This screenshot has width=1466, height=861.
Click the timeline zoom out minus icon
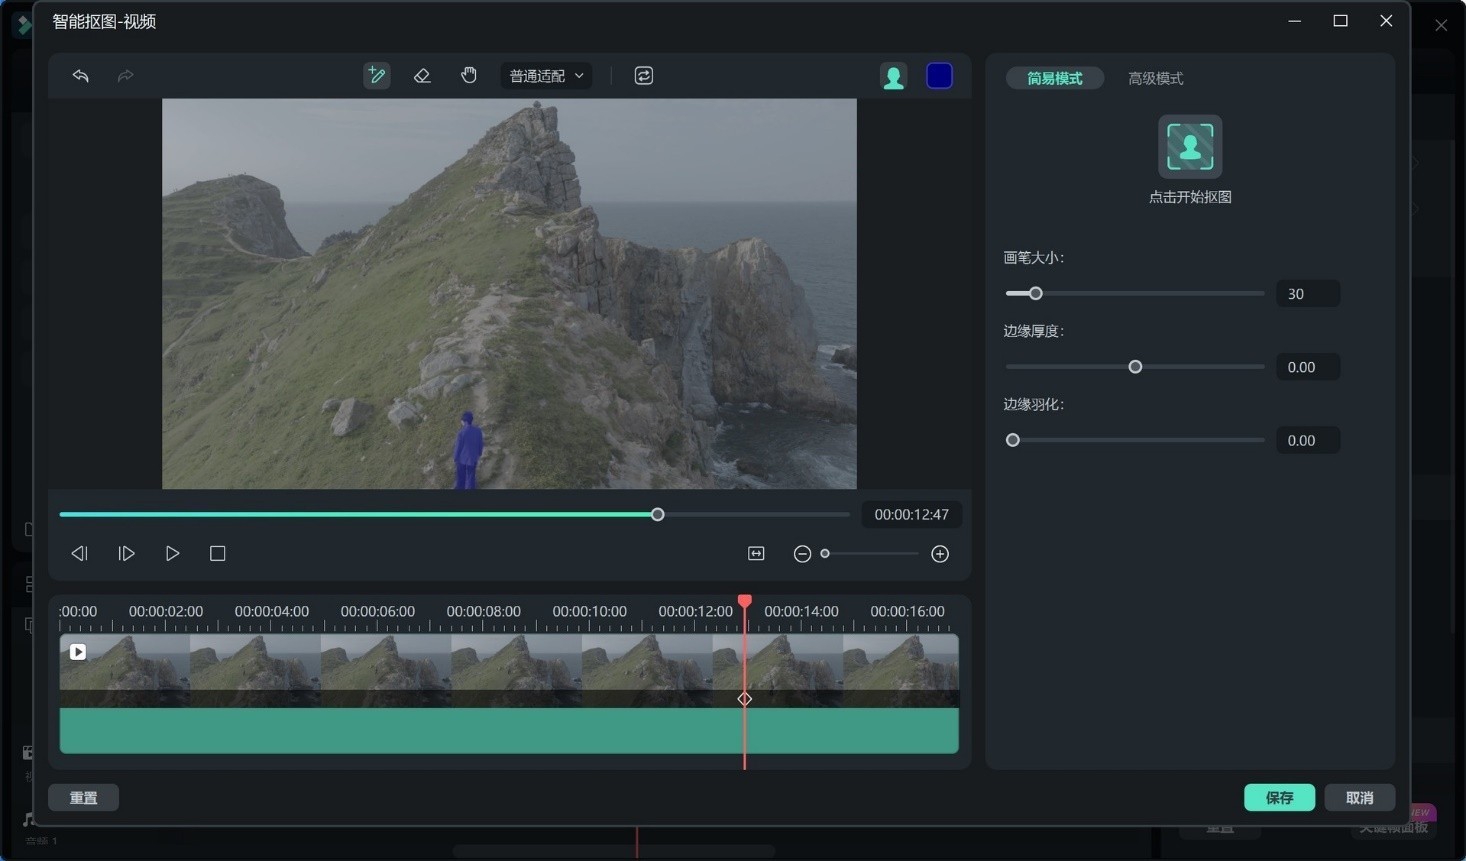(802, 554)
